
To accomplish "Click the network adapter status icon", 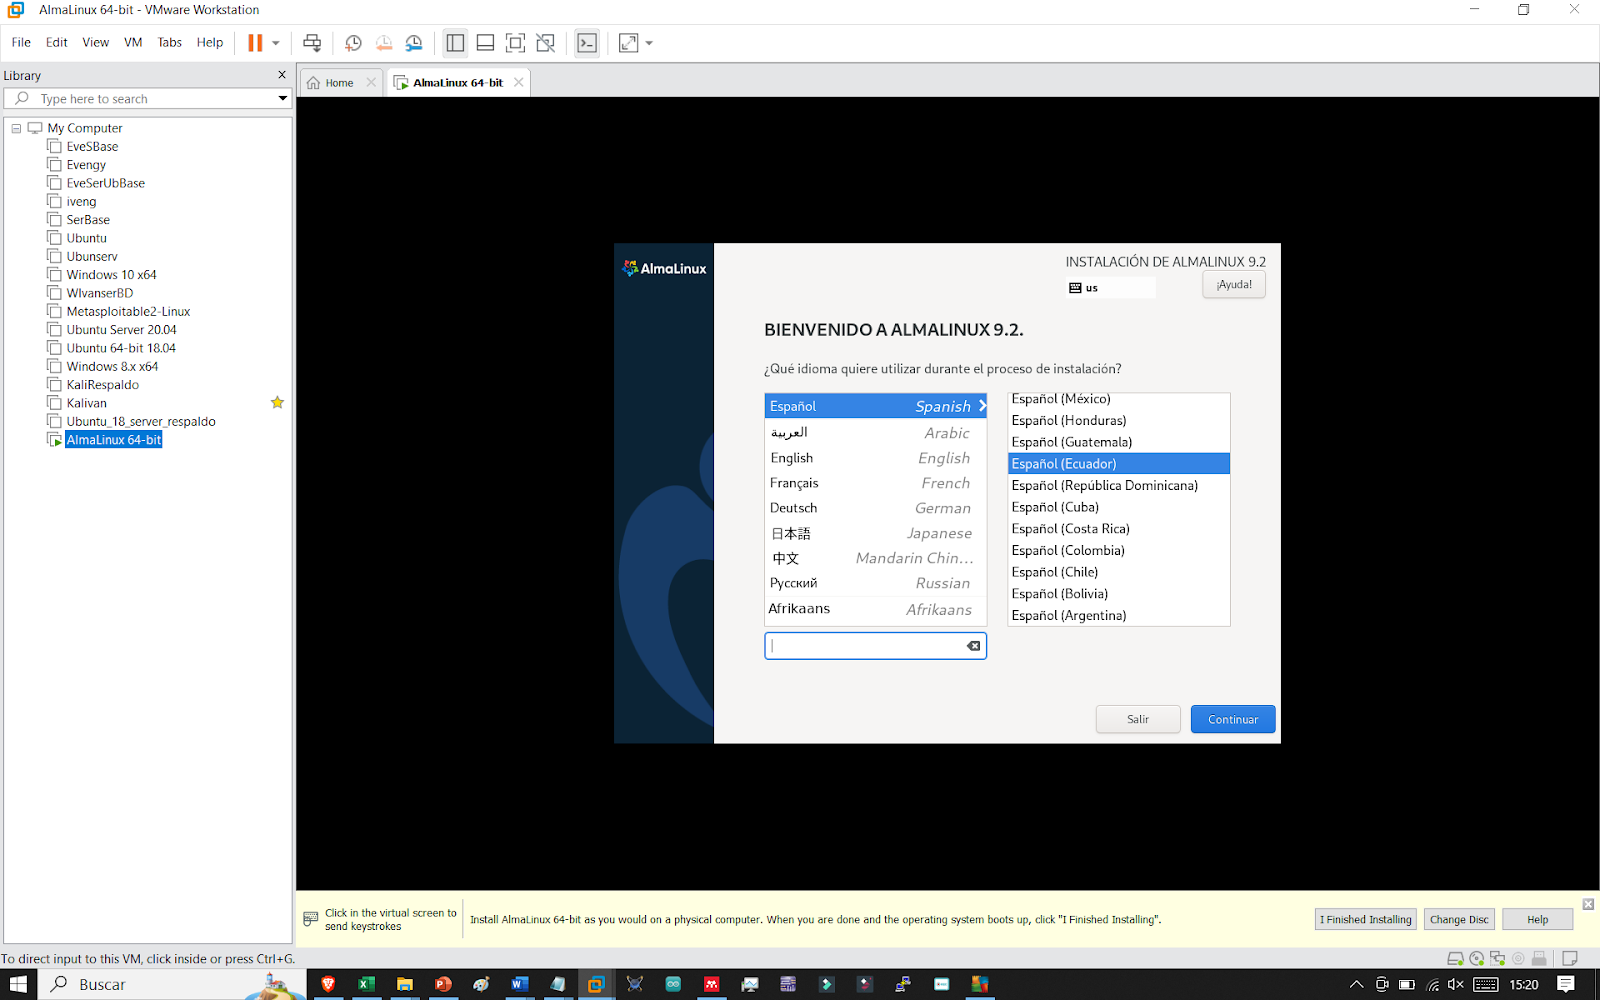I will [1498, 958].
